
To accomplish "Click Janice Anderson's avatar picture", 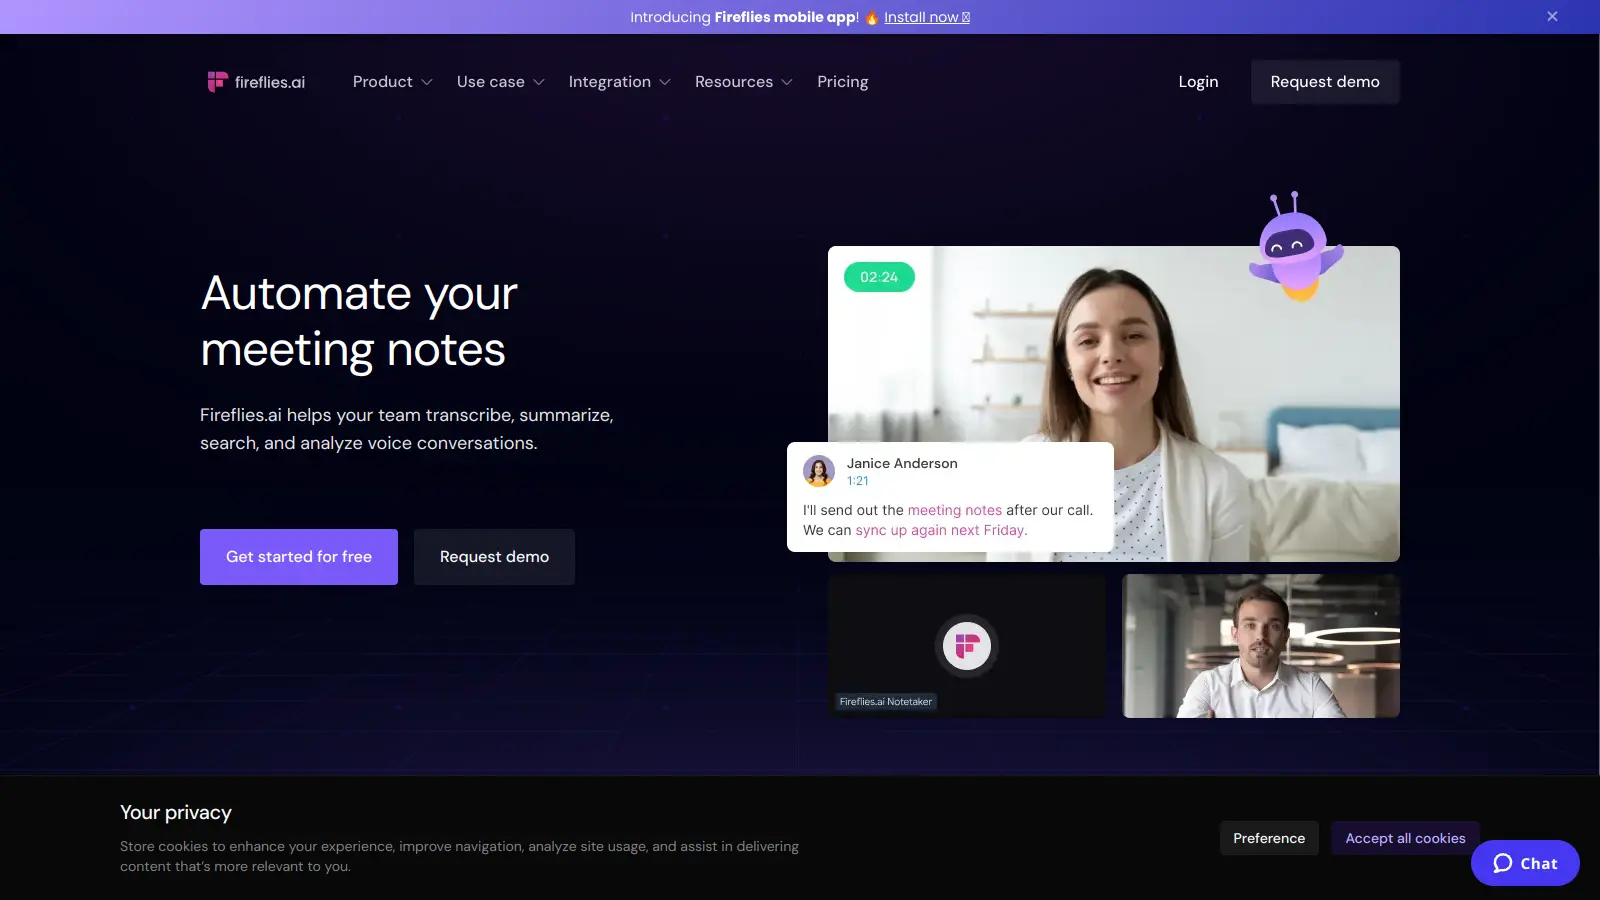I will [819, 471].
